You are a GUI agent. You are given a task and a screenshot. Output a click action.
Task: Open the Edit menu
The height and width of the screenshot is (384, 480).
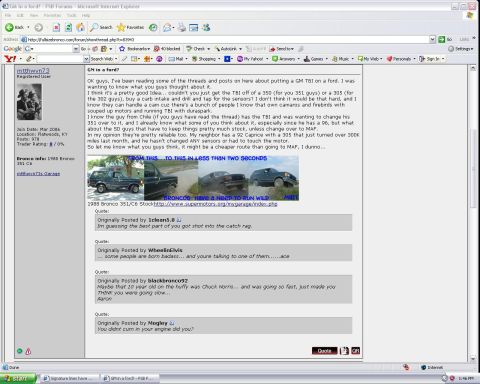(20, 15)
